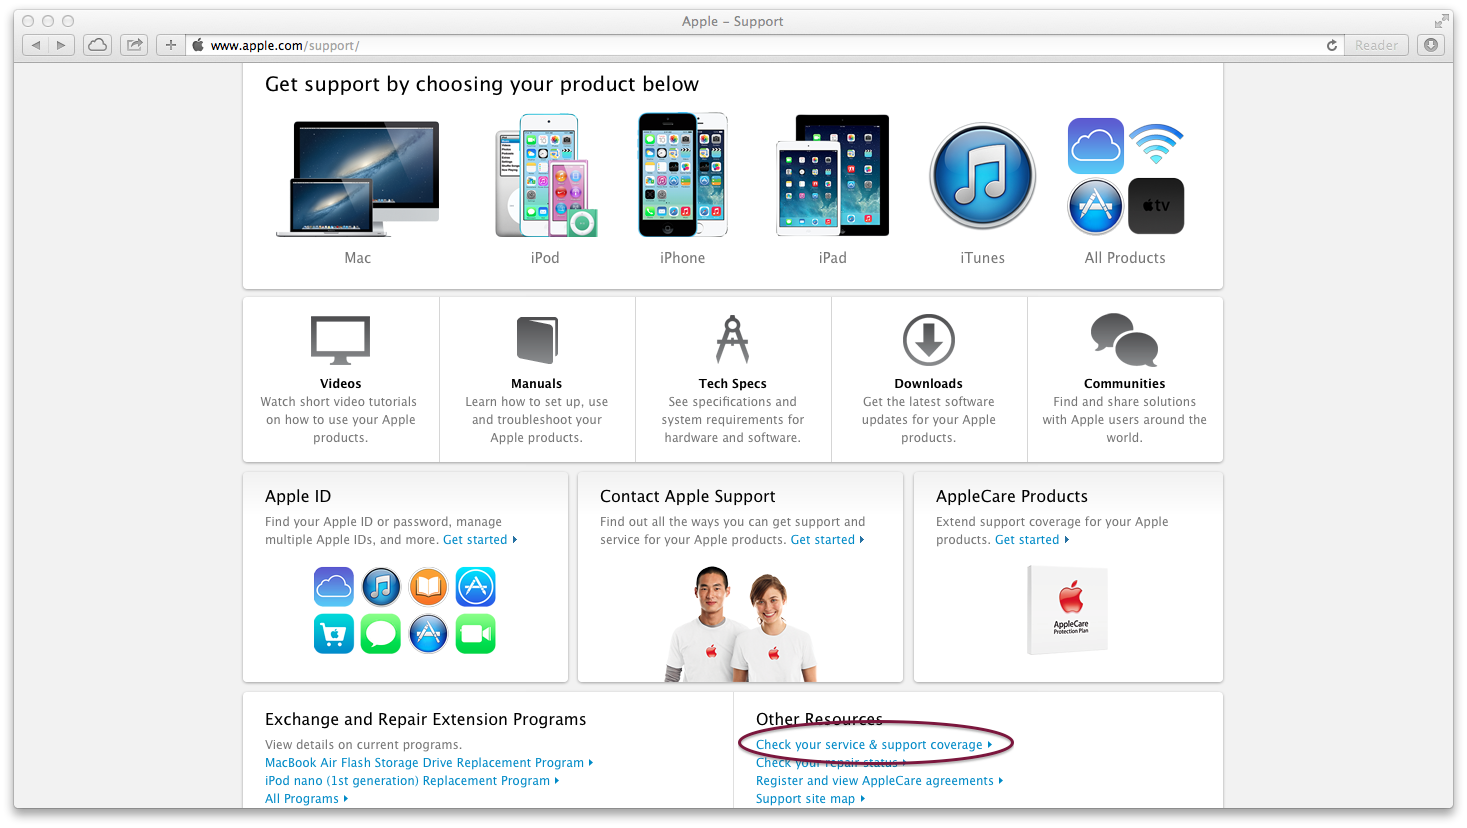Activate the Reader button
Image resolution: width=1467 pixels, height=828 pixels.
pos(1375,44)
